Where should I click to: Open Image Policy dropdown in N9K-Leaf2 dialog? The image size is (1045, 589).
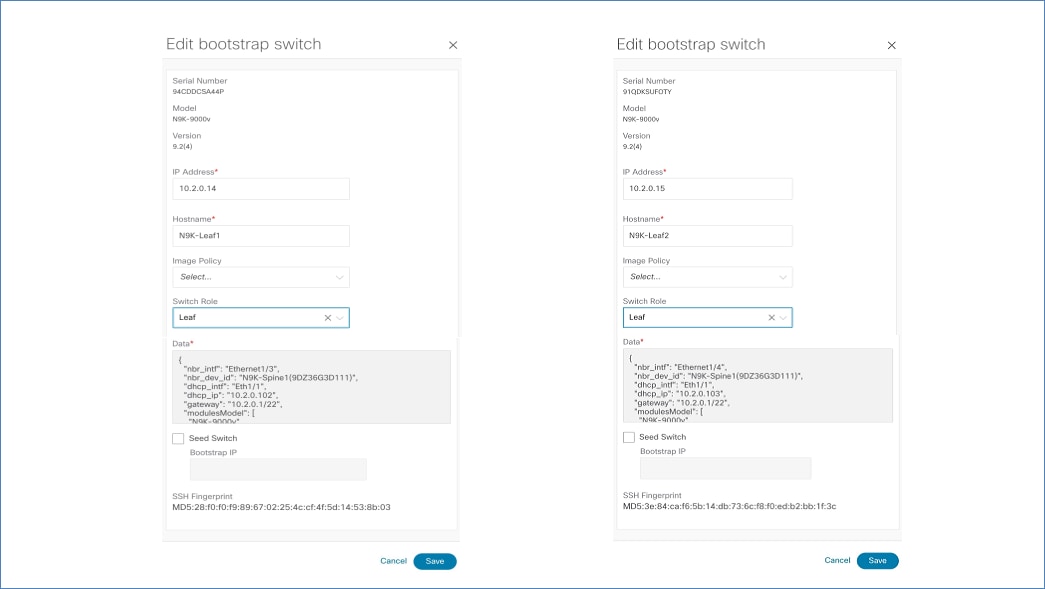(708, 277)
